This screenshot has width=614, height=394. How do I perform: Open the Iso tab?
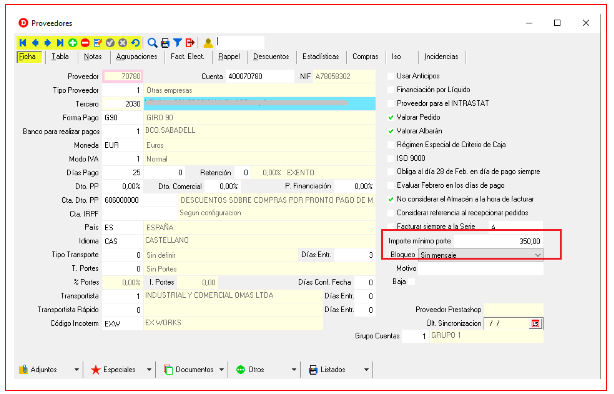pyautogui.click(x=396, y=56)
